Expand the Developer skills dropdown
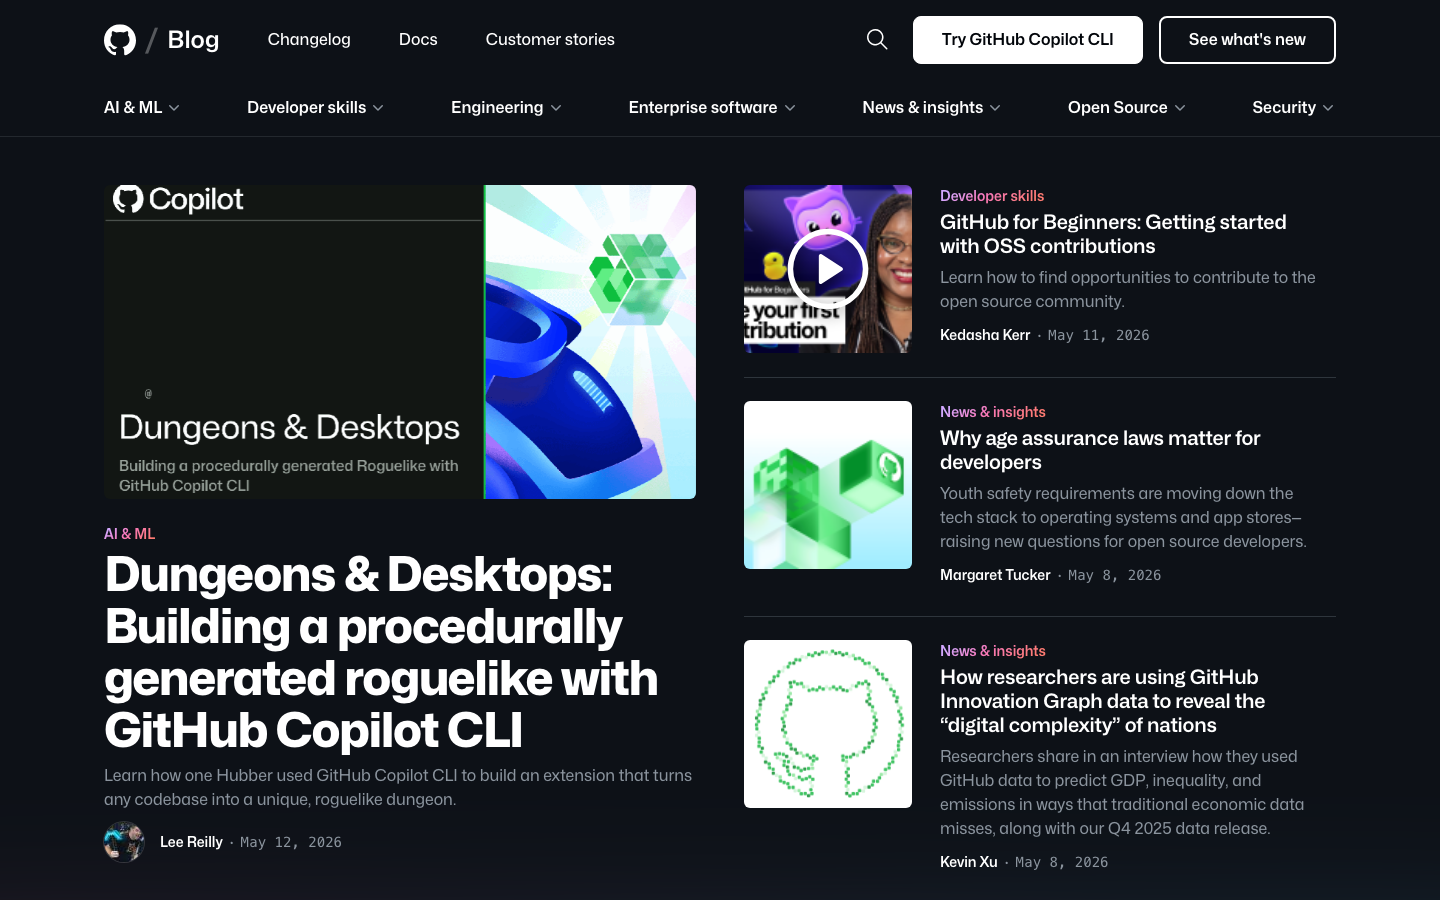1440x900 pixels. coord(316,107)
